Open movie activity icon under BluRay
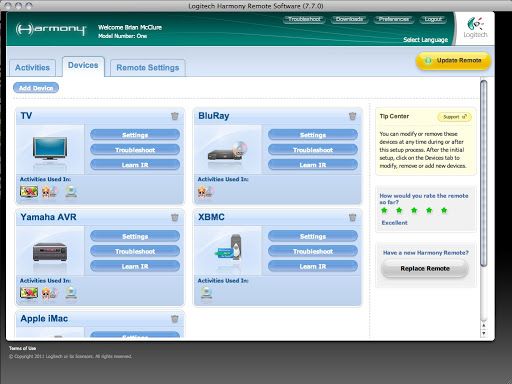This screenshot has height=384, width=512. [x=205, y=191]
